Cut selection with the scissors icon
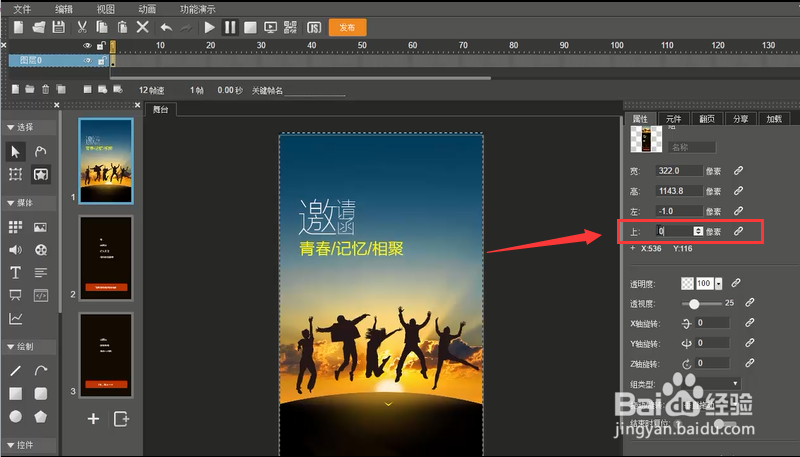The height and width of the screenshot is (457, 800). (82, 27)
